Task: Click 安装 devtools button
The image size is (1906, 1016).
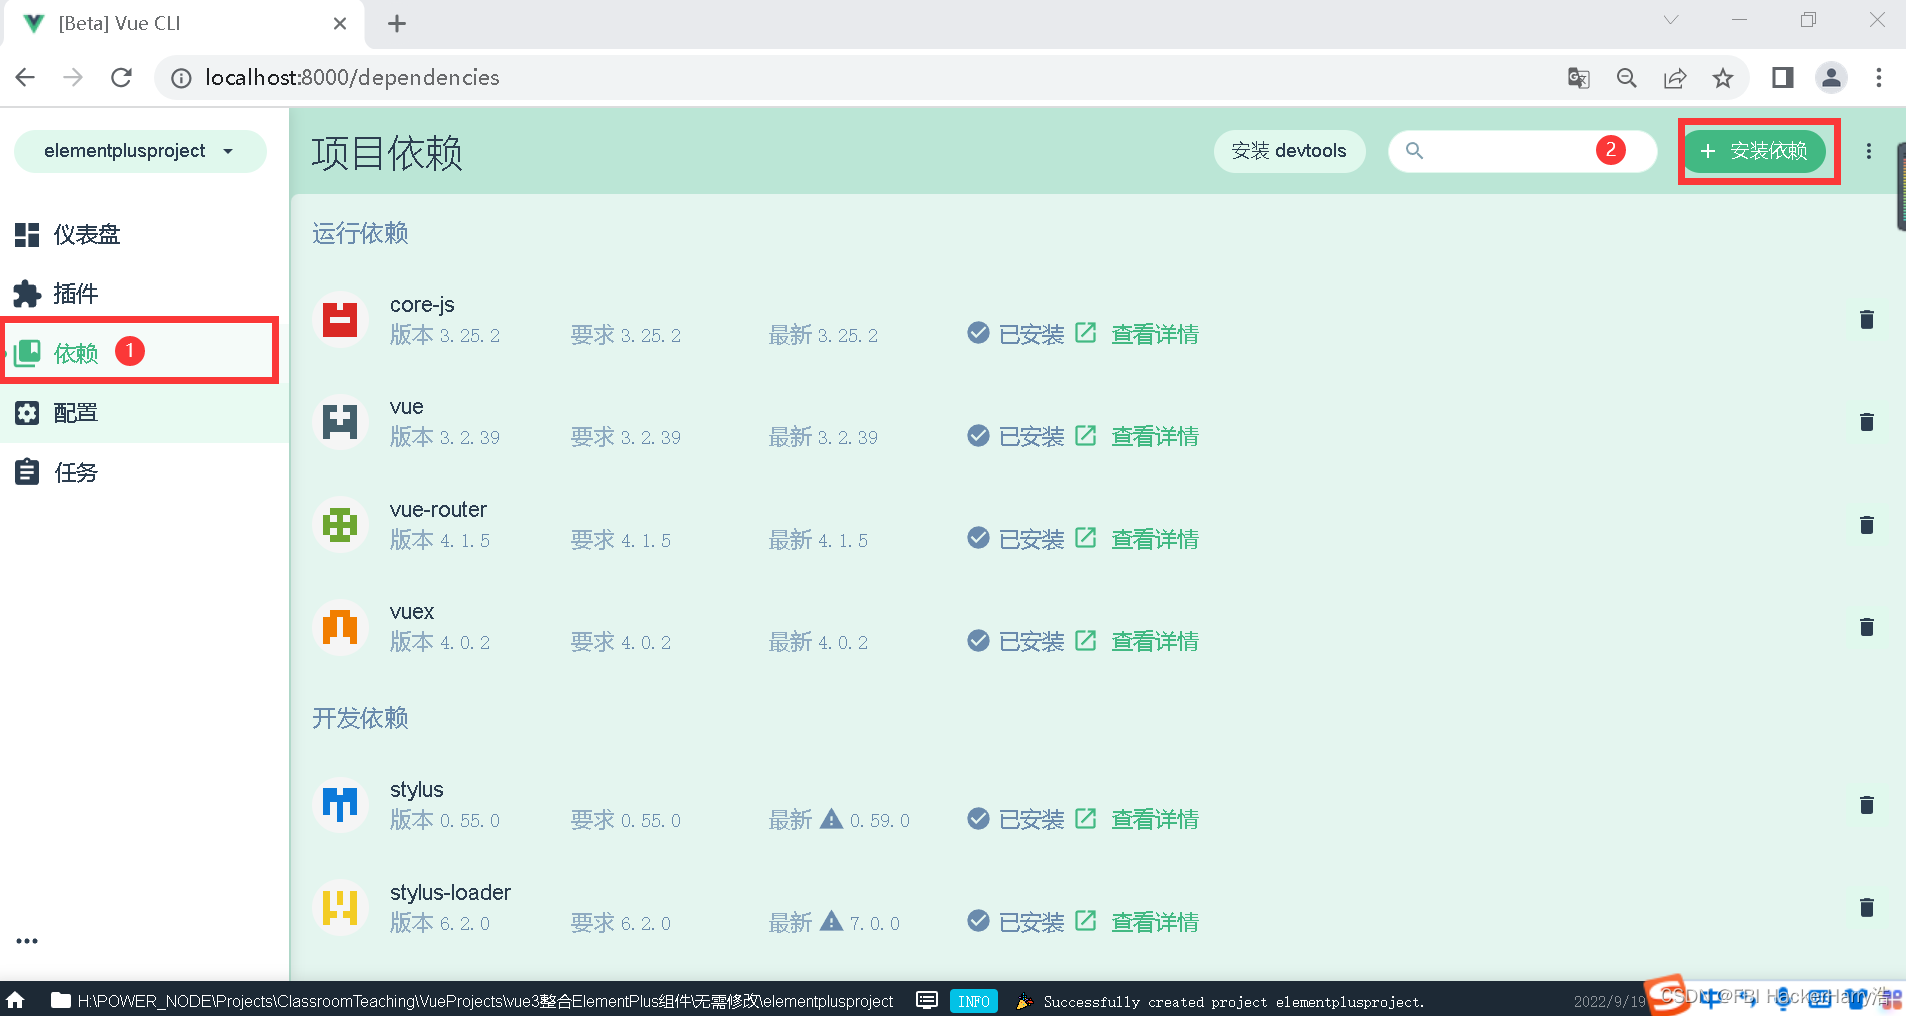Action: (x=1289, y=150)
